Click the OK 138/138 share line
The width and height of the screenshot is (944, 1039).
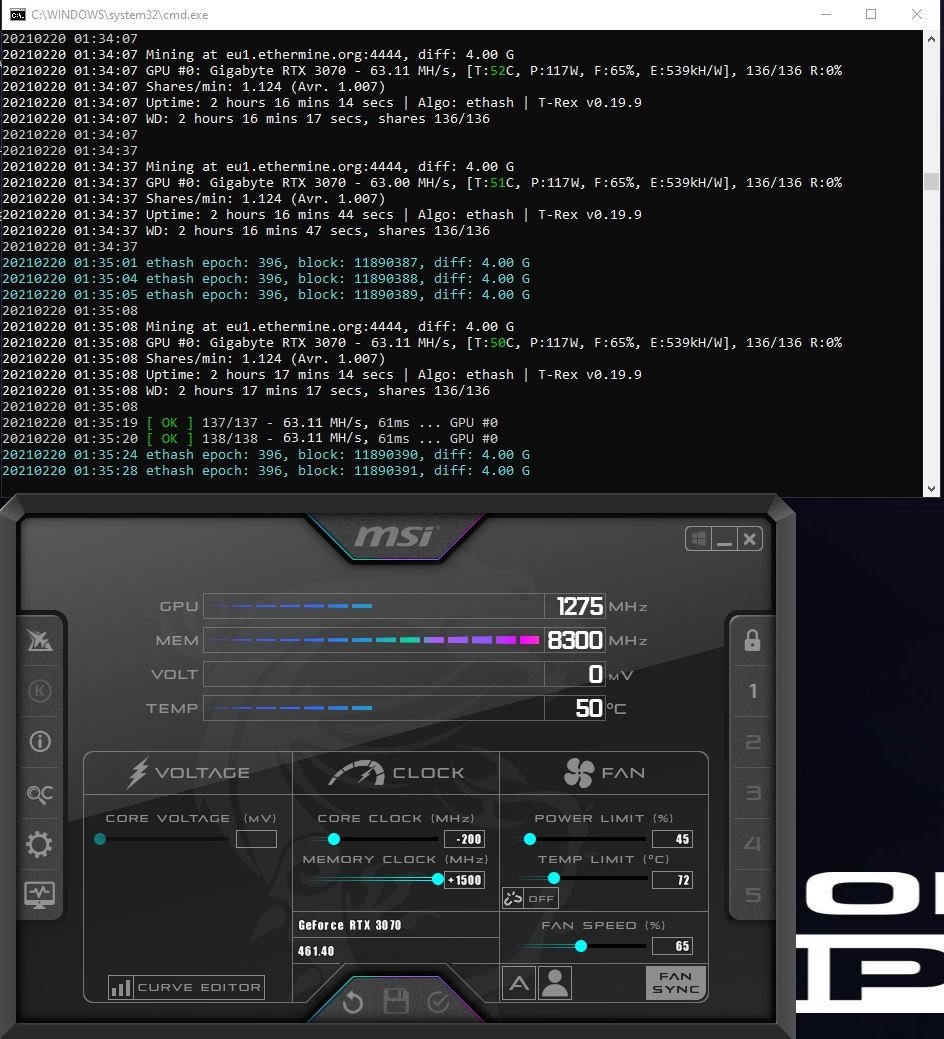click(x=250, y=439)
